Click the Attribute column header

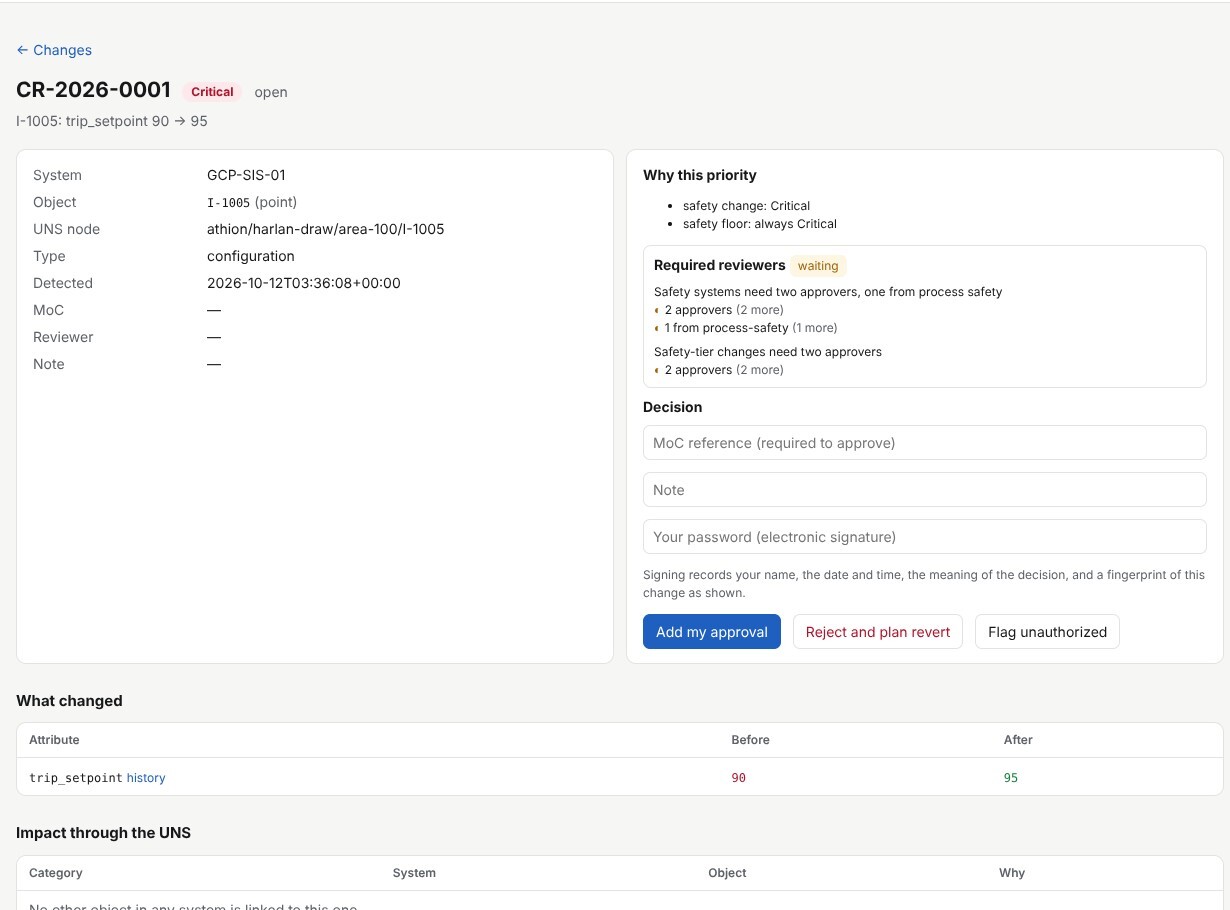54,740
